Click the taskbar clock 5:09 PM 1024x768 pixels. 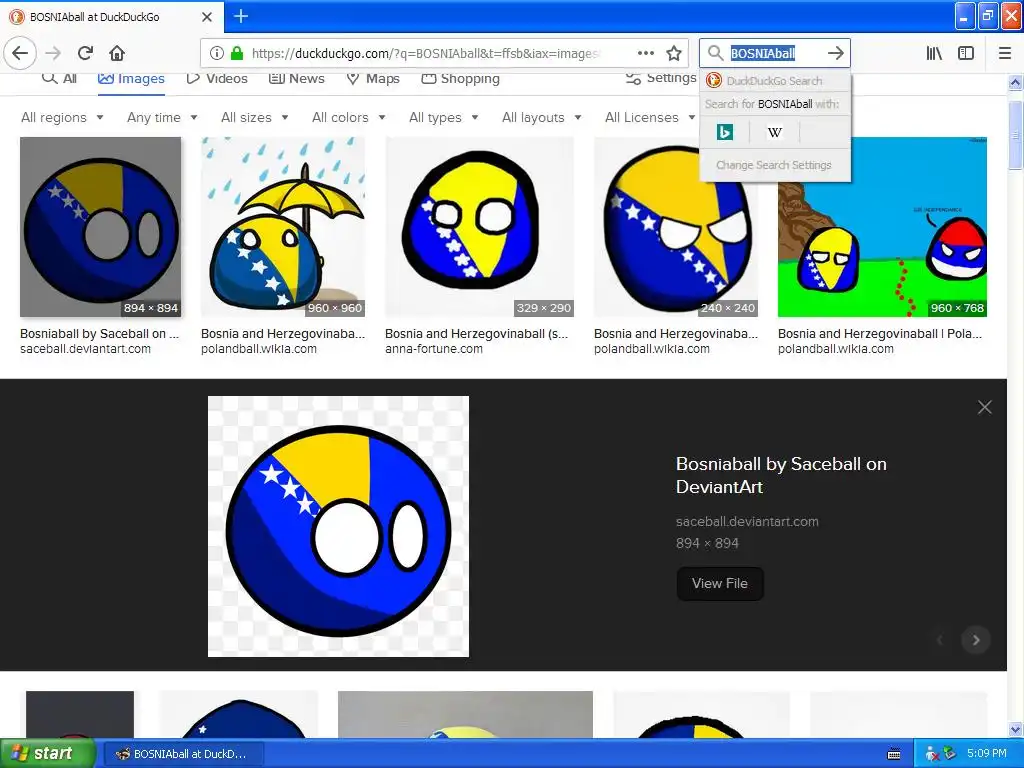coord(987,754)
